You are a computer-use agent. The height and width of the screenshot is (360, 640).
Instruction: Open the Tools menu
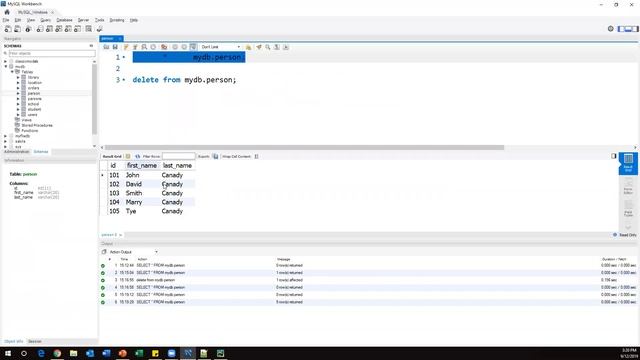[x=100, y=20]
